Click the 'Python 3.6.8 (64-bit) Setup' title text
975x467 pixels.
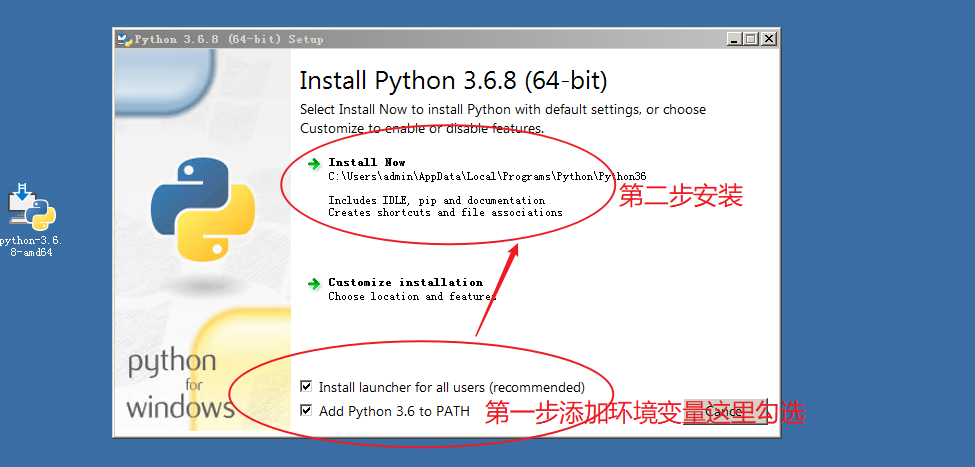pos(229,39)
